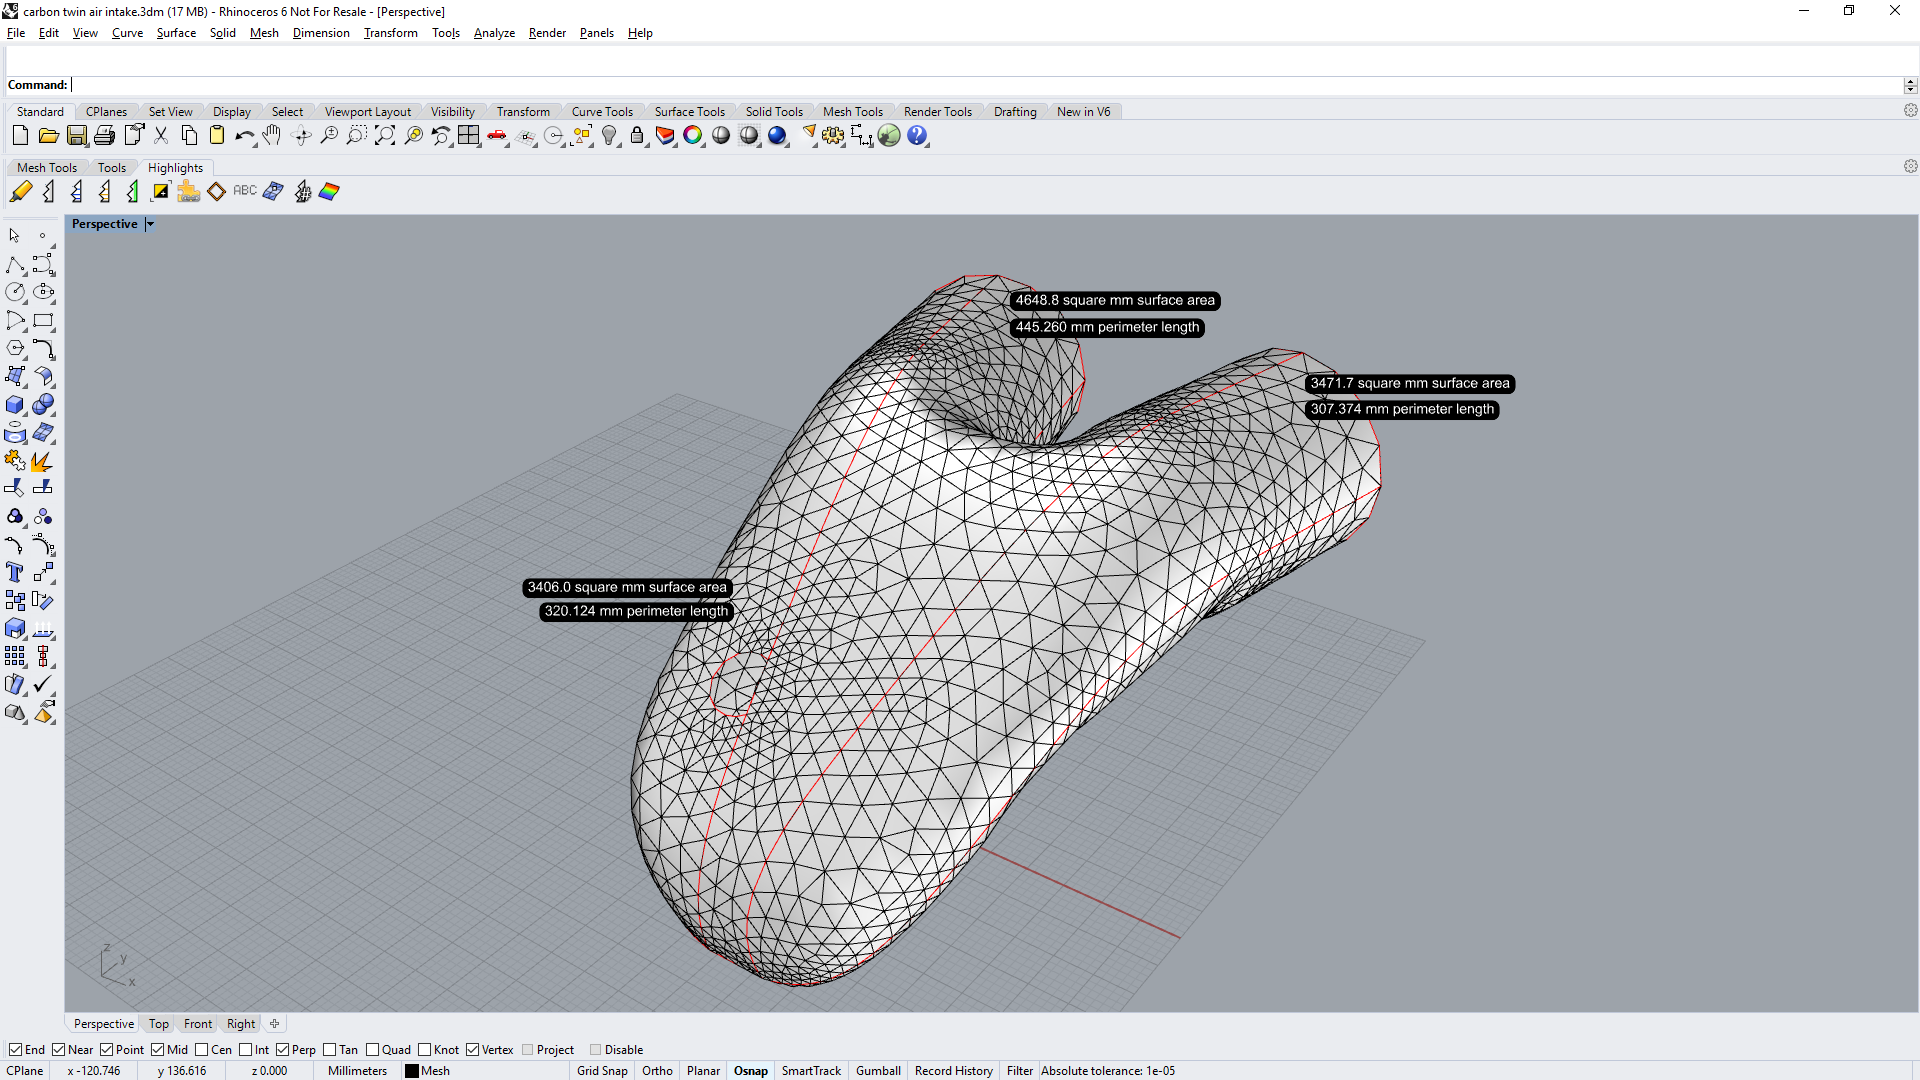Open the Perspective viewport title dropdown arrow
This screenshot has height=1080, width=1920.
(x=150, y=224)
